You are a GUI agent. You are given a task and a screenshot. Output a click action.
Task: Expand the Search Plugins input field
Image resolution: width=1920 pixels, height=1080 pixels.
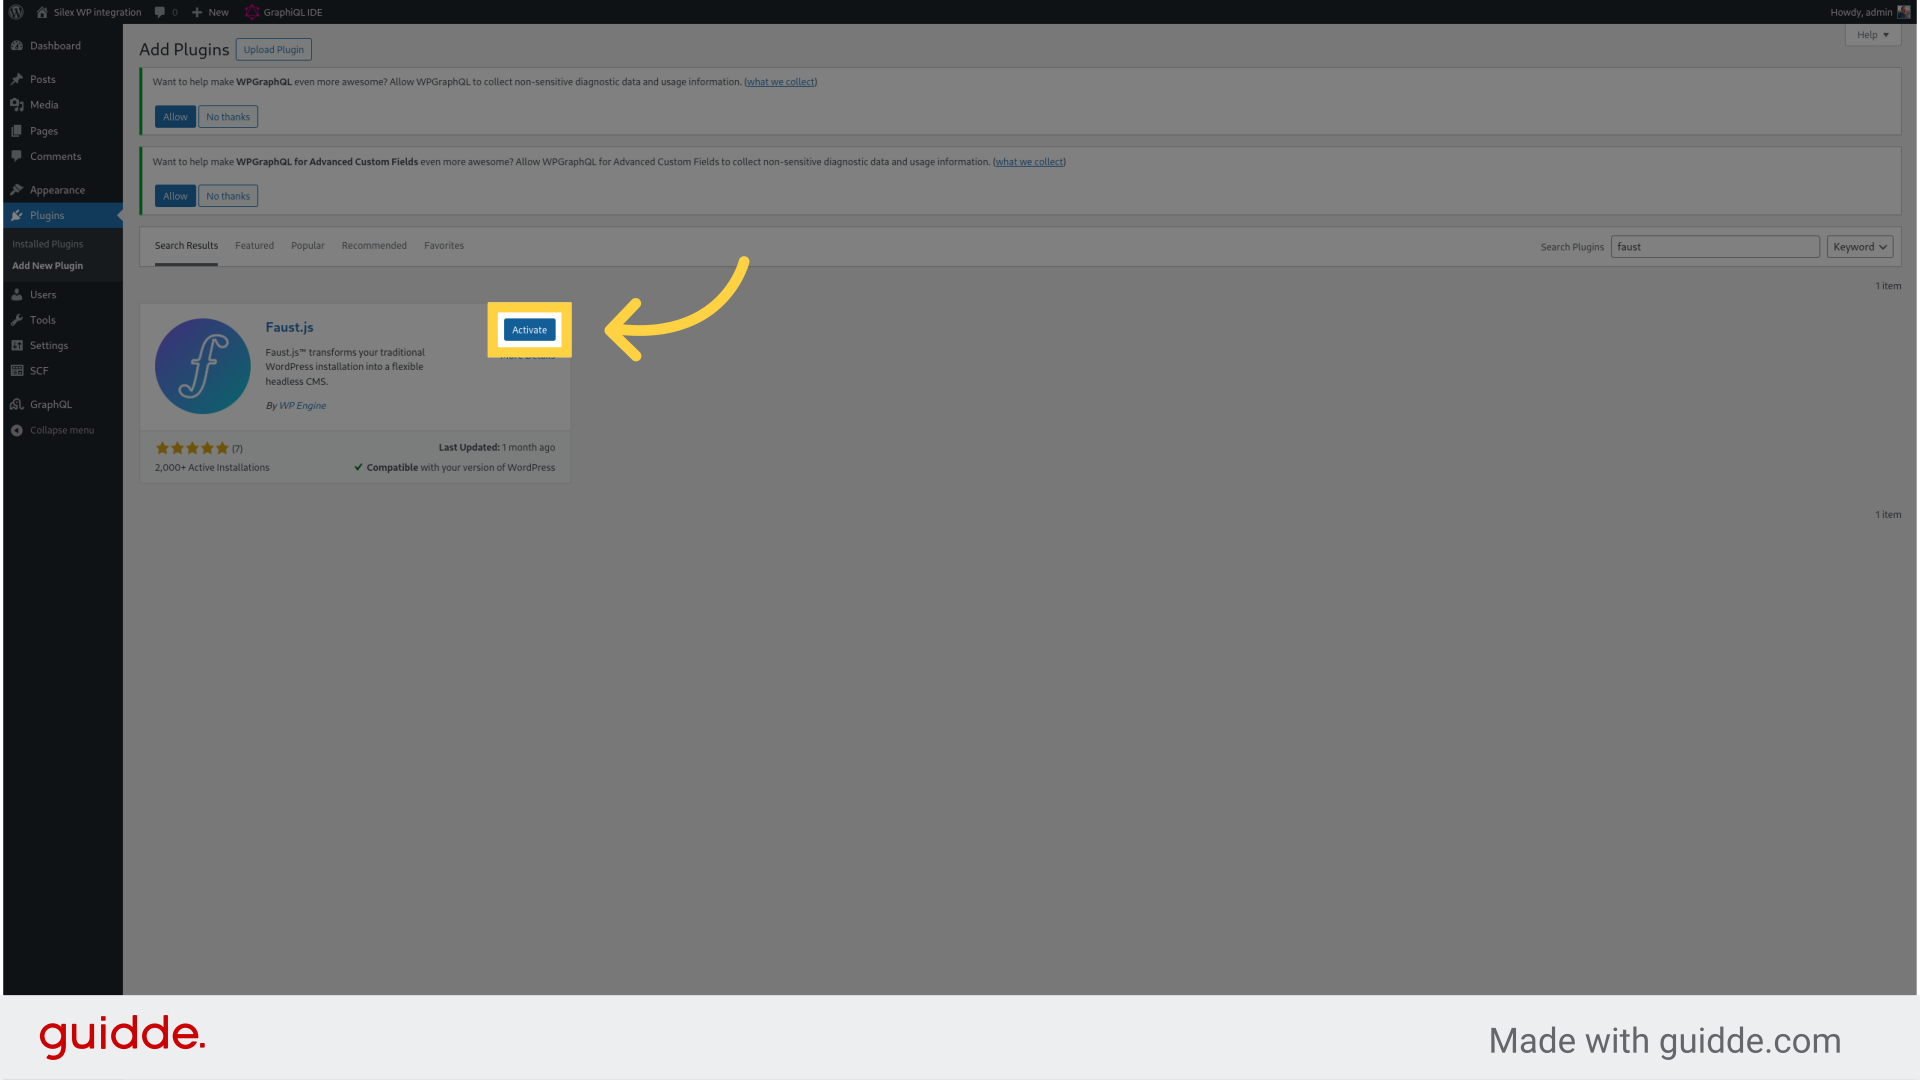[x=1714, y=247]
